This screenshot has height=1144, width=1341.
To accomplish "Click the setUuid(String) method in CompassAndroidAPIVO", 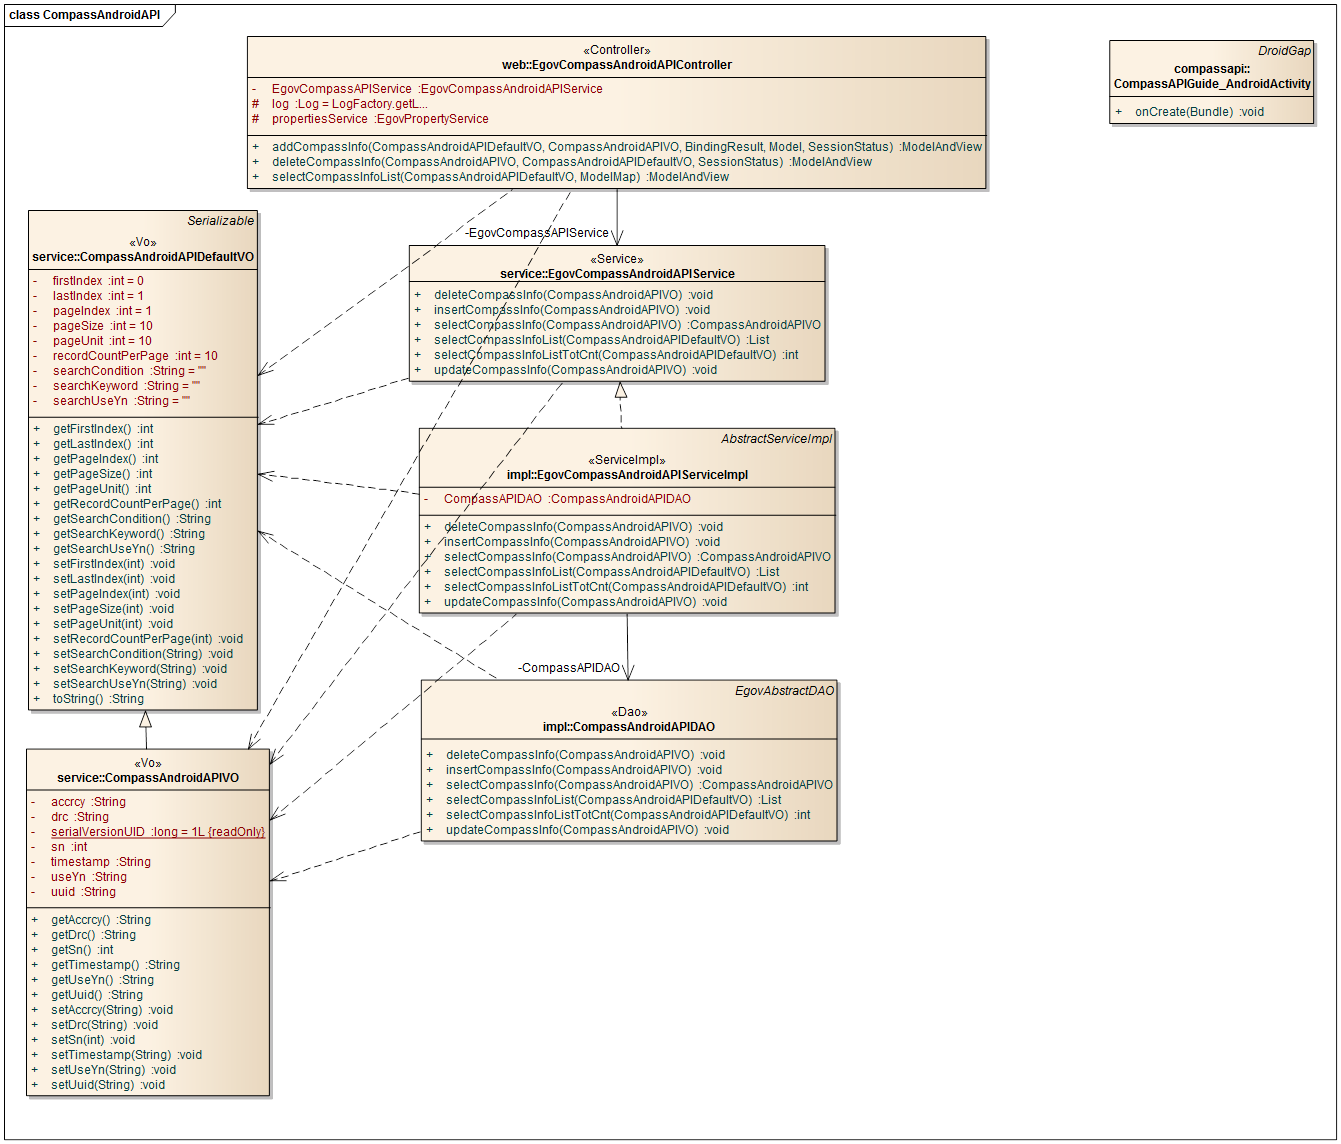I will (x=108, y=1085).
